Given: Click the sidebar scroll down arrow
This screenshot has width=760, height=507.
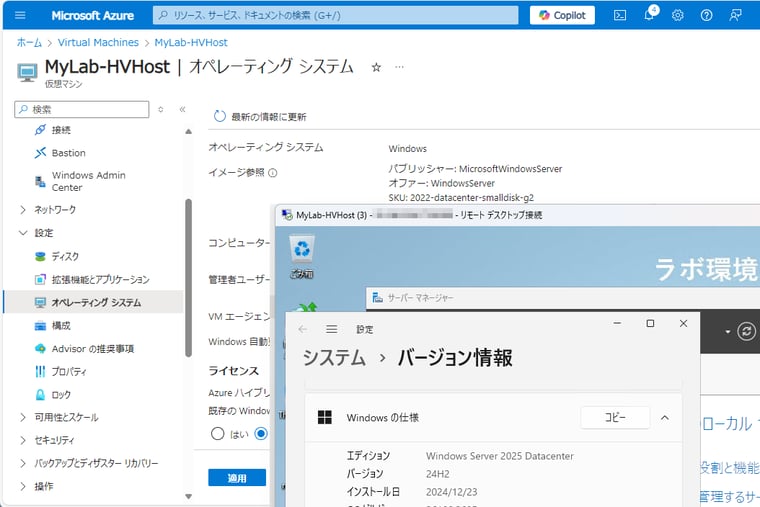Looking at the screenshot, I should tap(188, 496).
